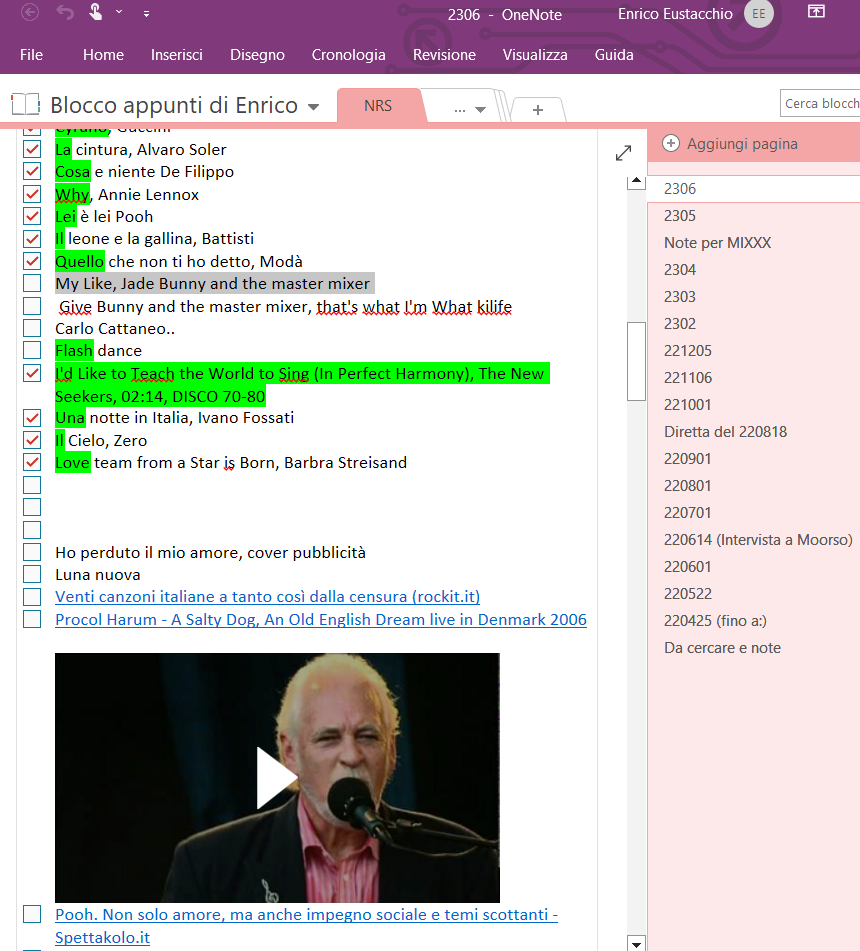
Task: Uncheck Il Cielo, Zero checkbox
Action: point(32,440)
